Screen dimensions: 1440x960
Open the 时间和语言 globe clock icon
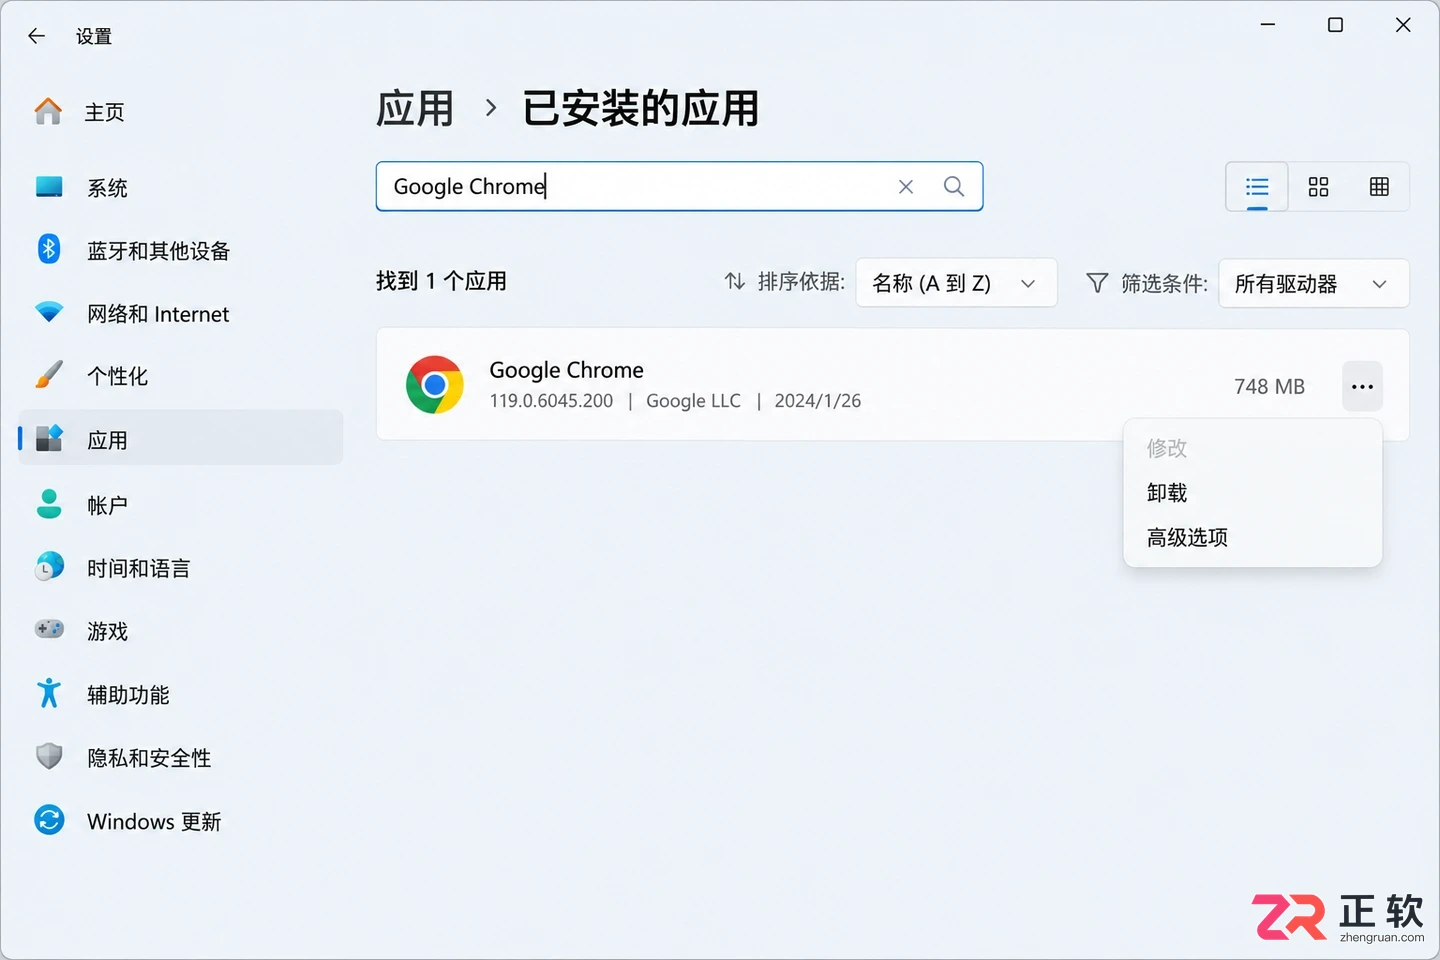49,567
